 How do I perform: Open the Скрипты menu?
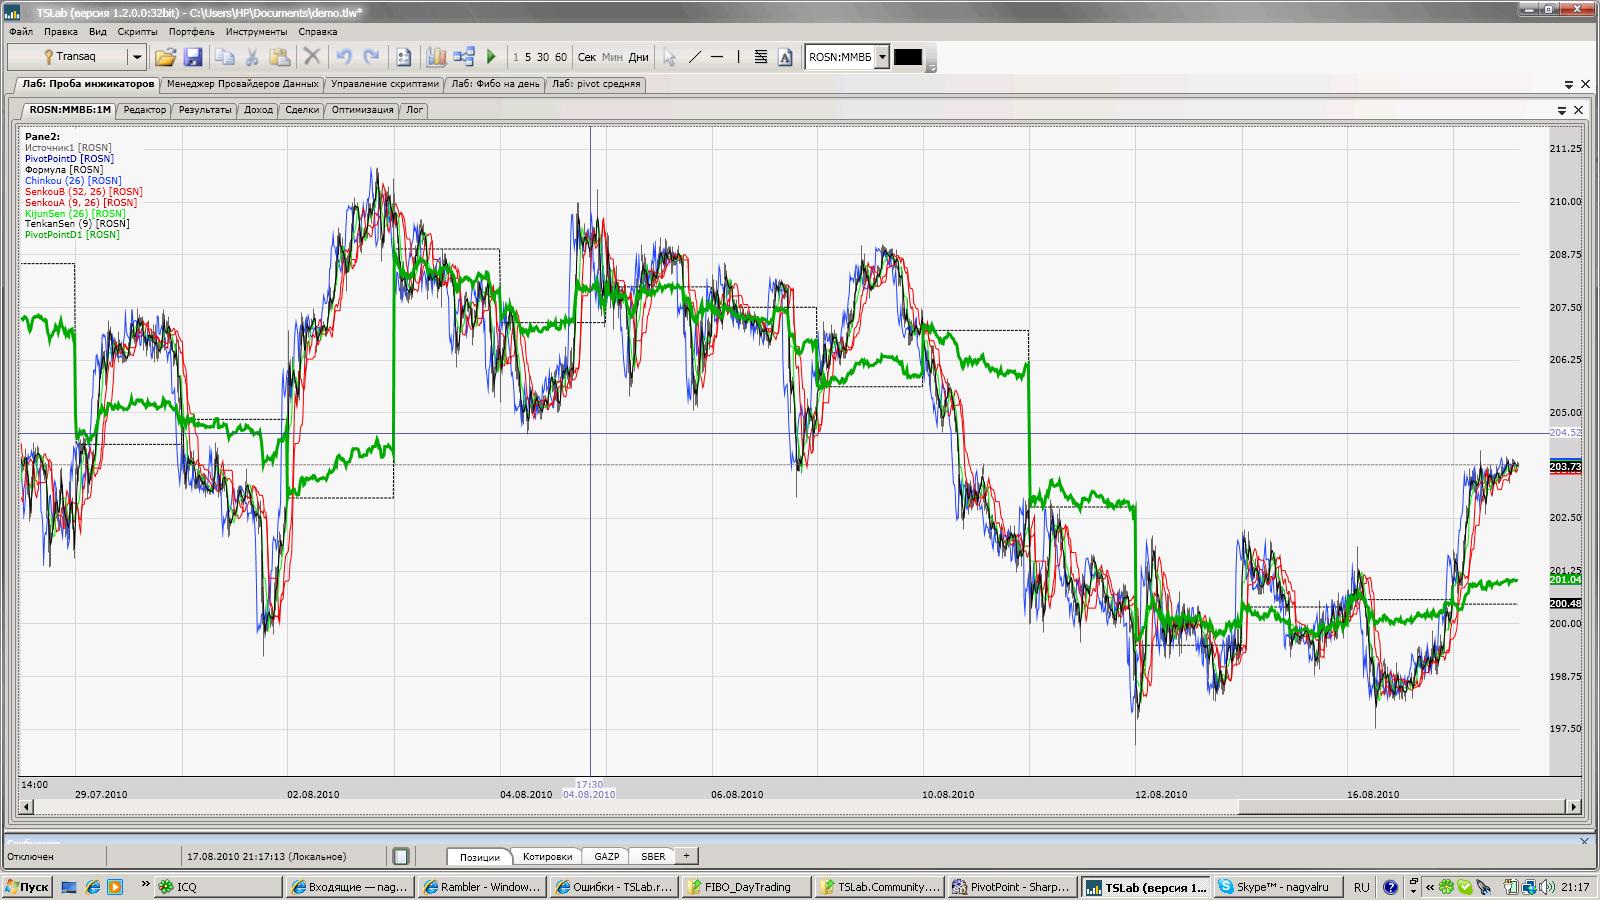137,32
